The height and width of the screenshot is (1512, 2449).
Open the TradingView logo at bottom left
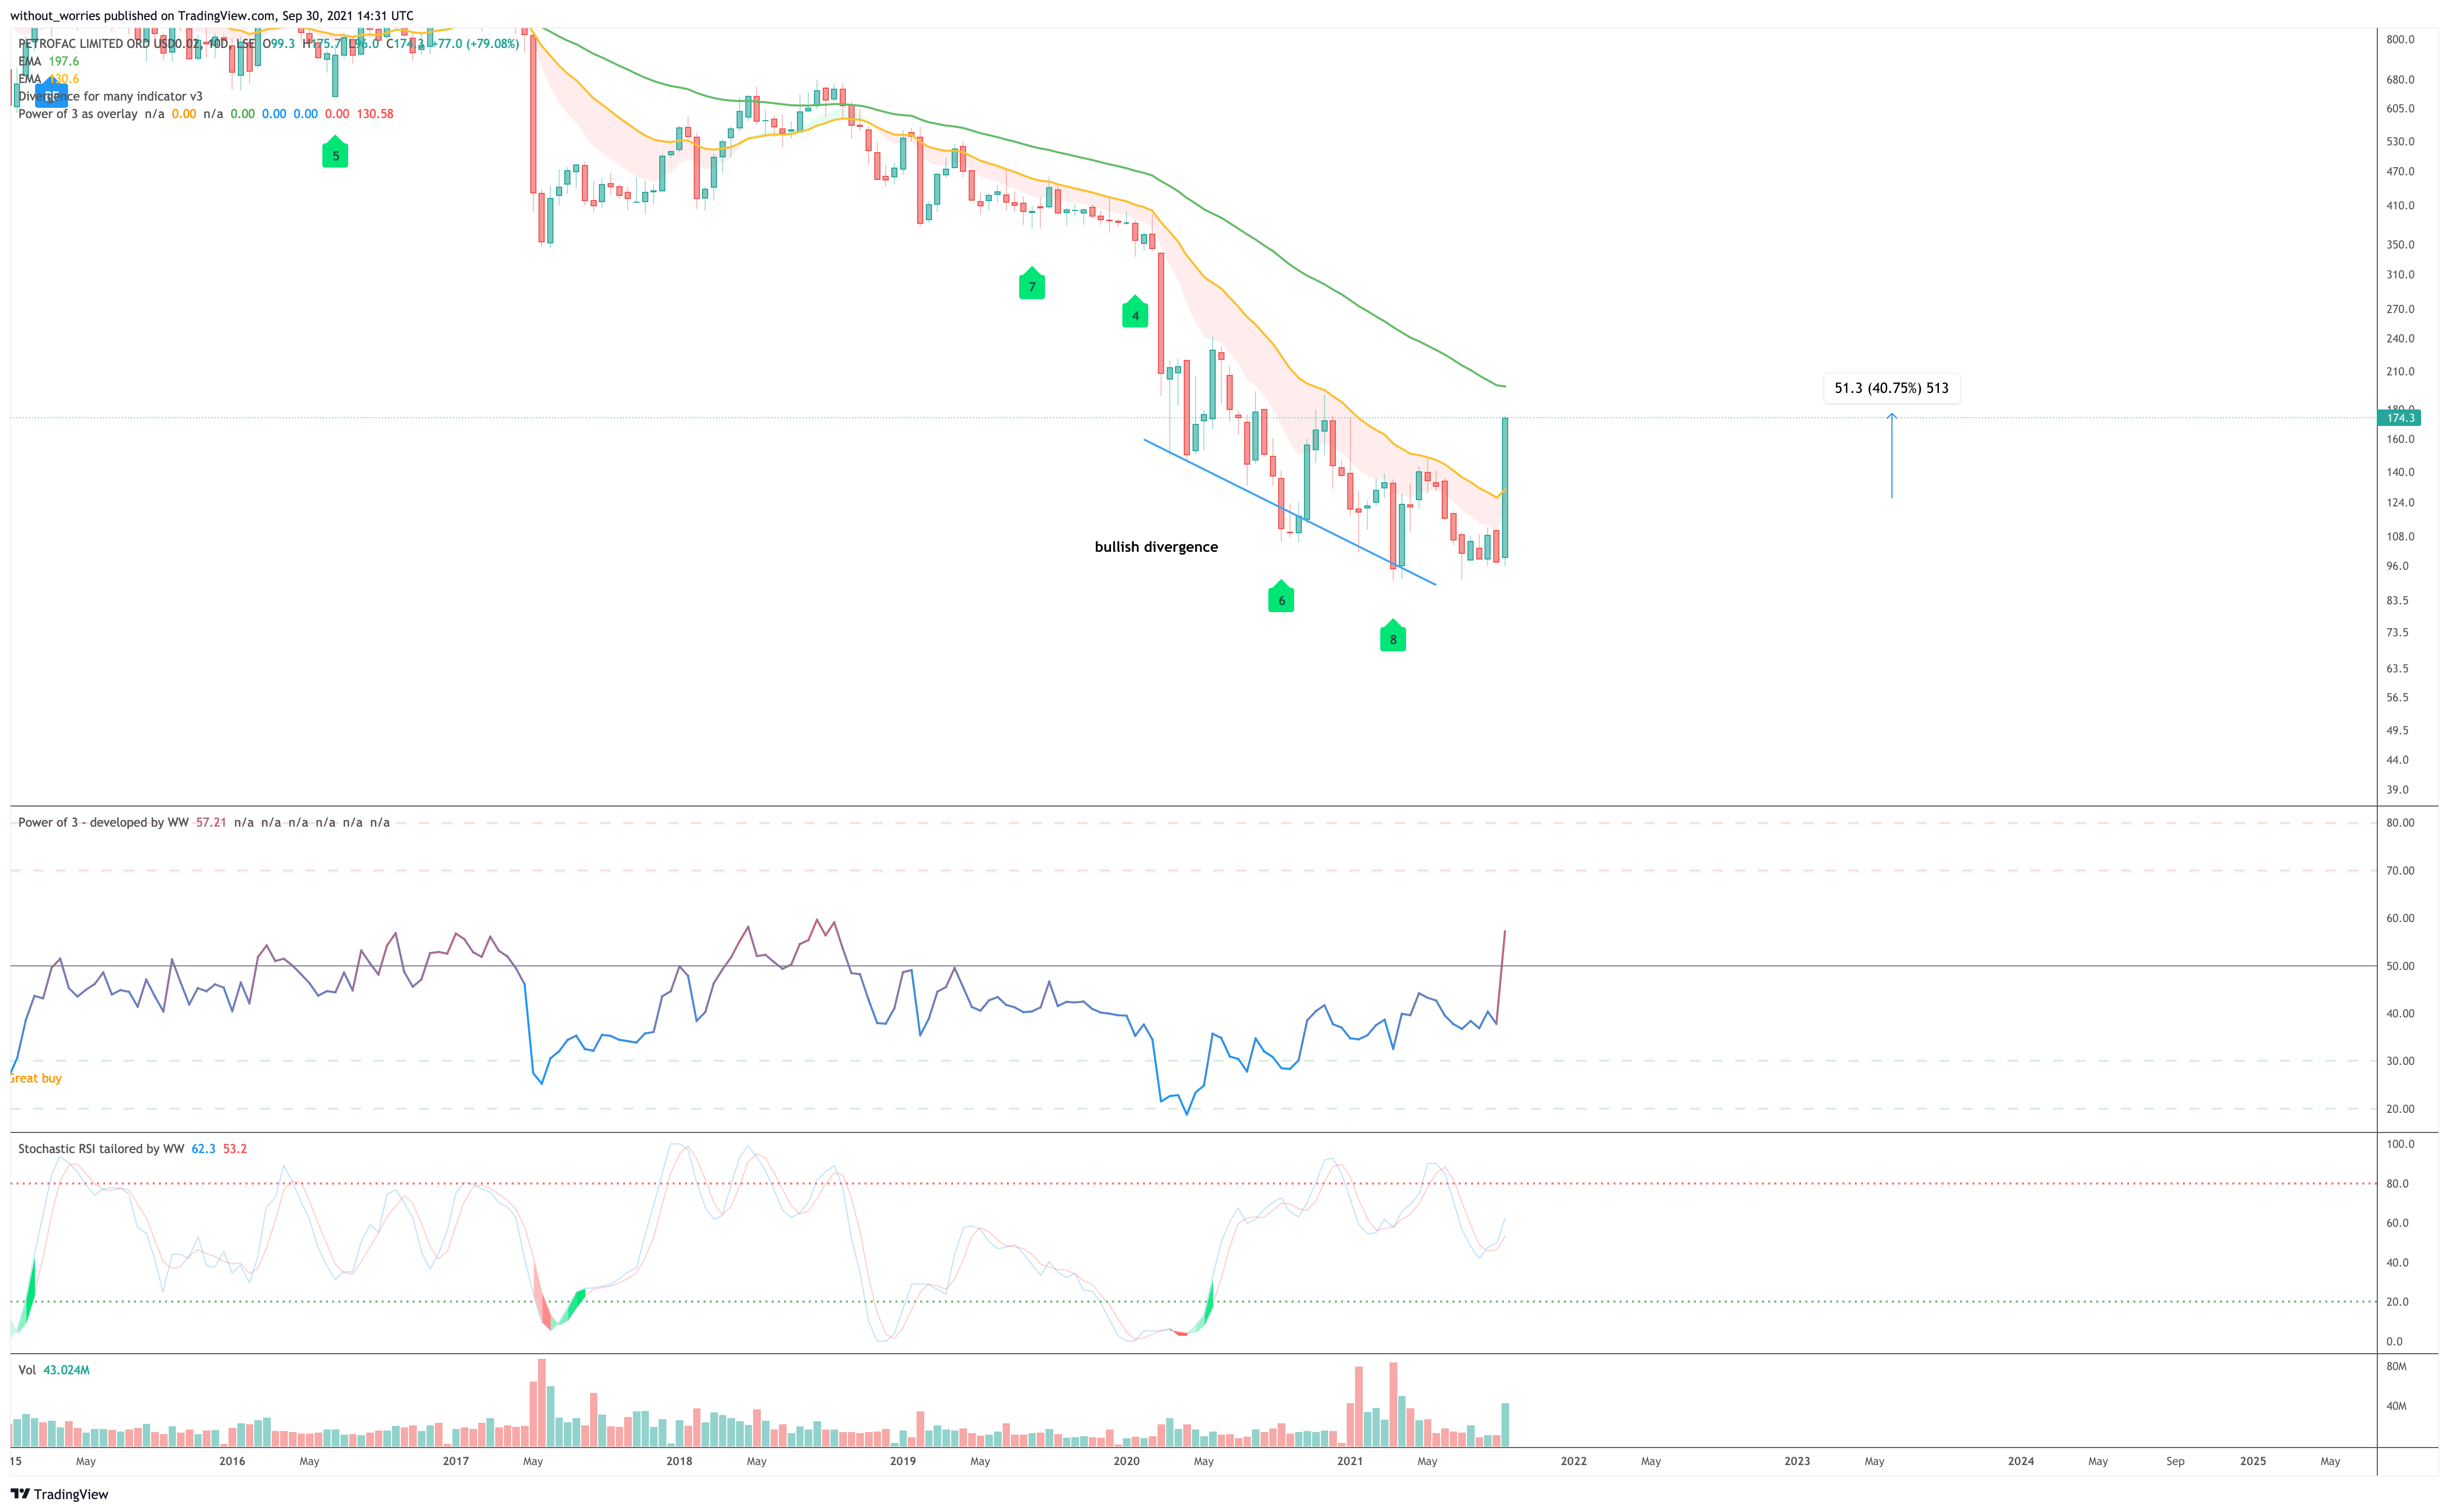click(x=59, y=1494)
